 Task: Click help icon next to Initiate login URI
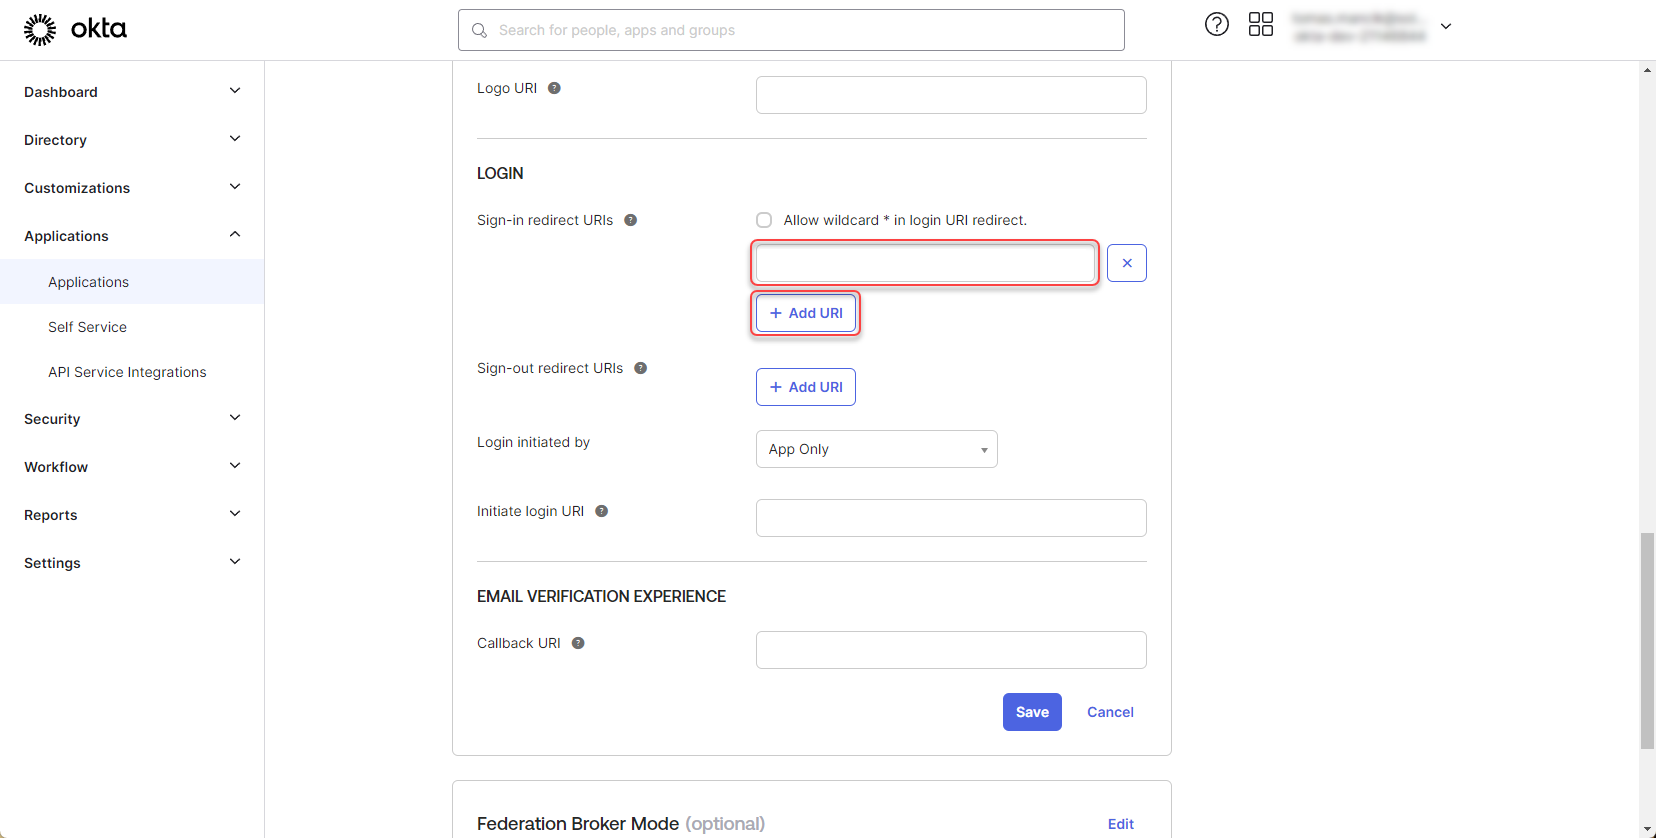pos(601,511)
